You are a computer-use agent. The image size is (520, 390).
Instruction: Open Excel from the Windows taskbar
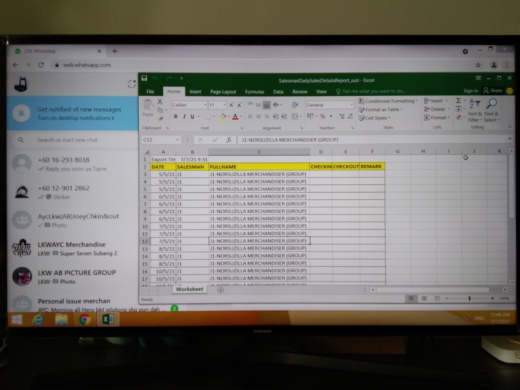(107, 319)
